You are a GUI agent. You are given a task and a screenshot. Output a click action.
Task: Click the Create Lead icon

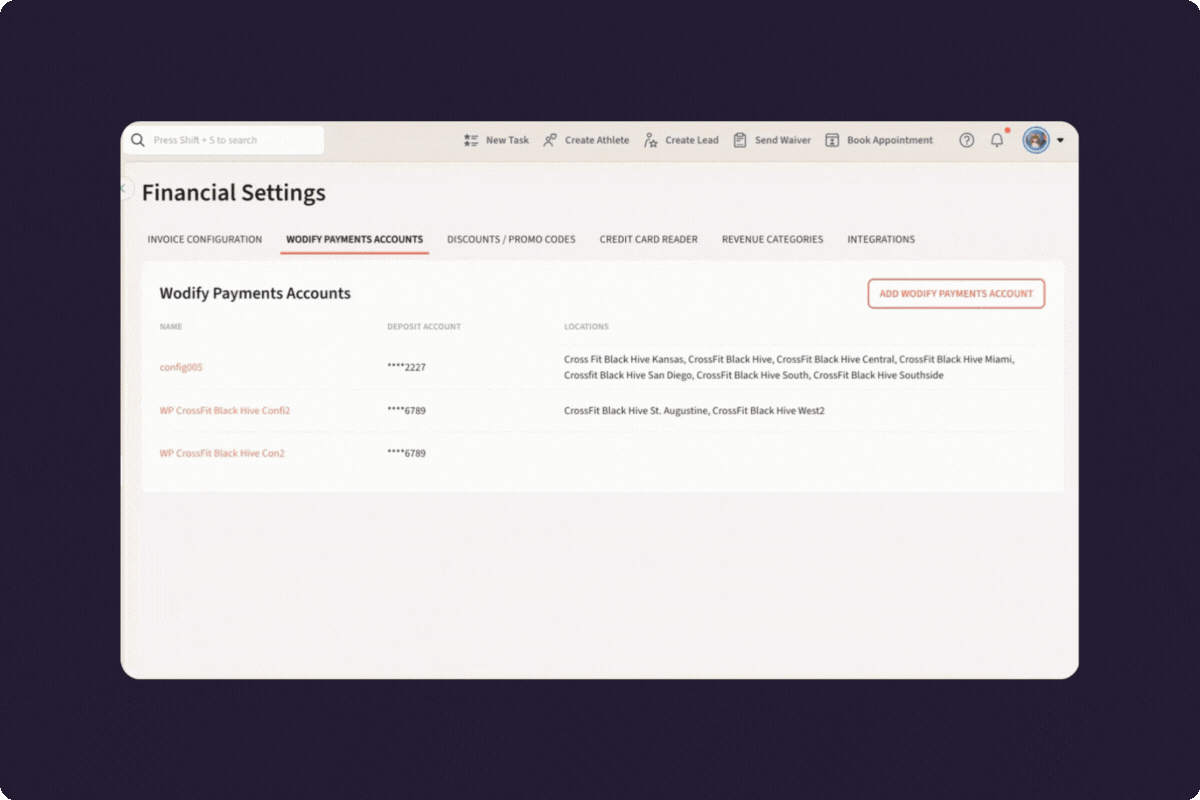click(x=651, y=140)
